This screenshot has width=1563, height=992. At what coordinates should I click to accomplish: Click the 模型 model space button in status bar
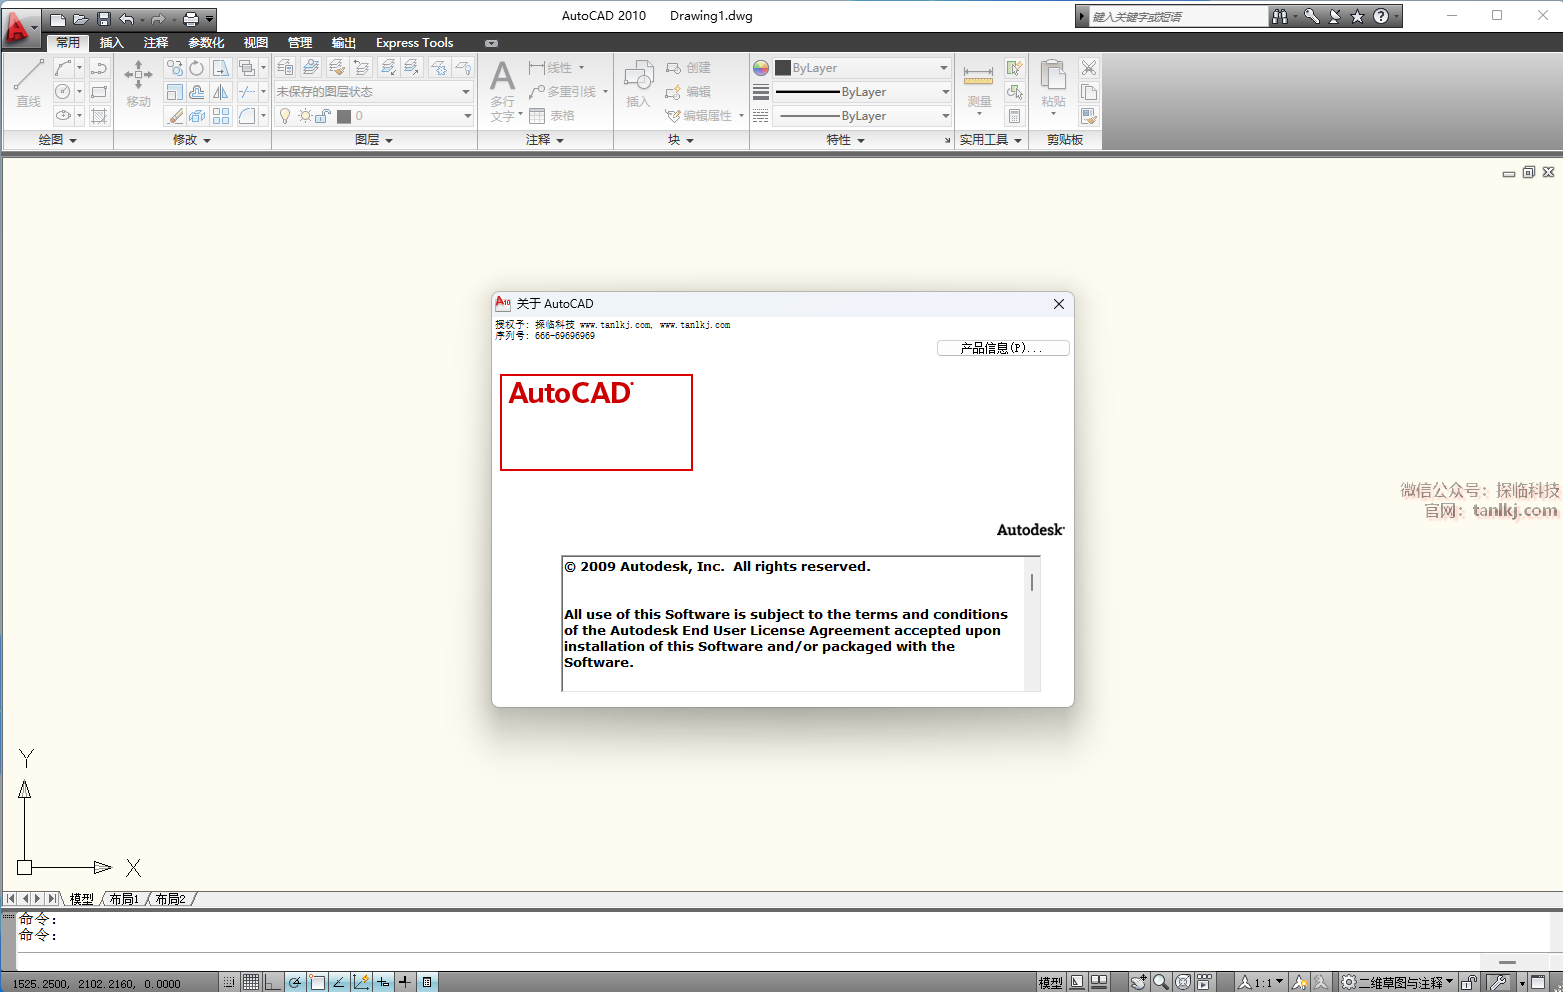(1050, 982)
